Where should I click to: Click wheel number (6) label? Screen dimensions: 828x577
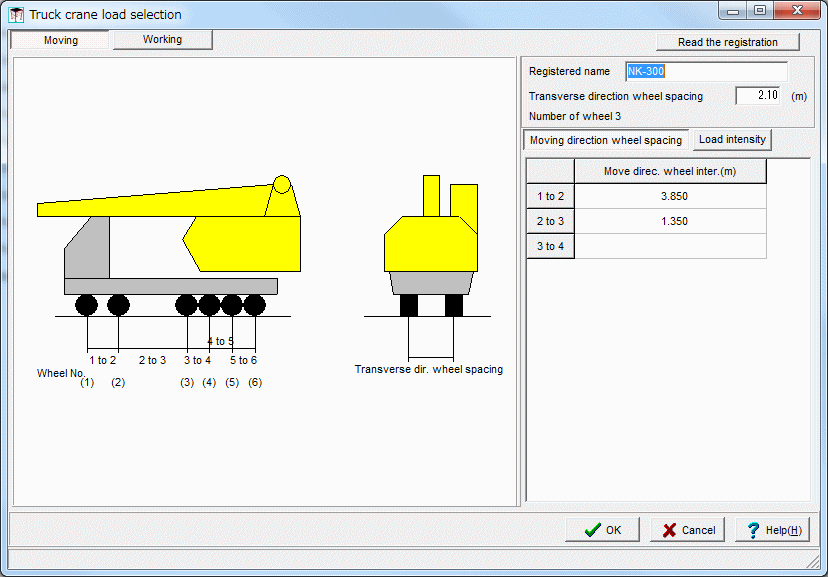tap(255, 383)
